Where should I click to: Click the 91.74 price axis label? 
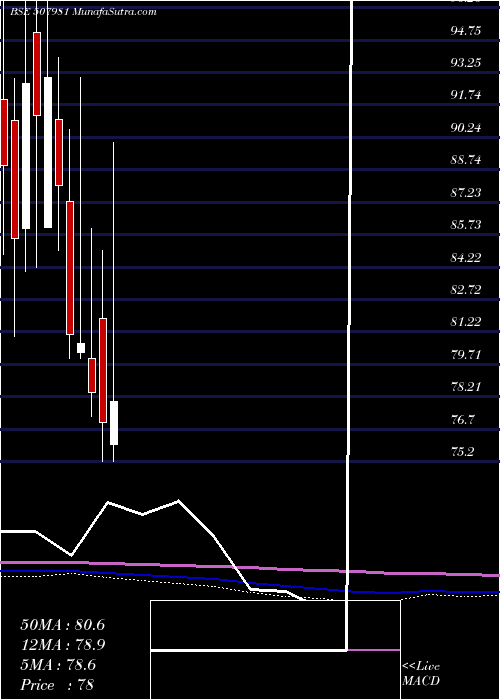[466, 95]
